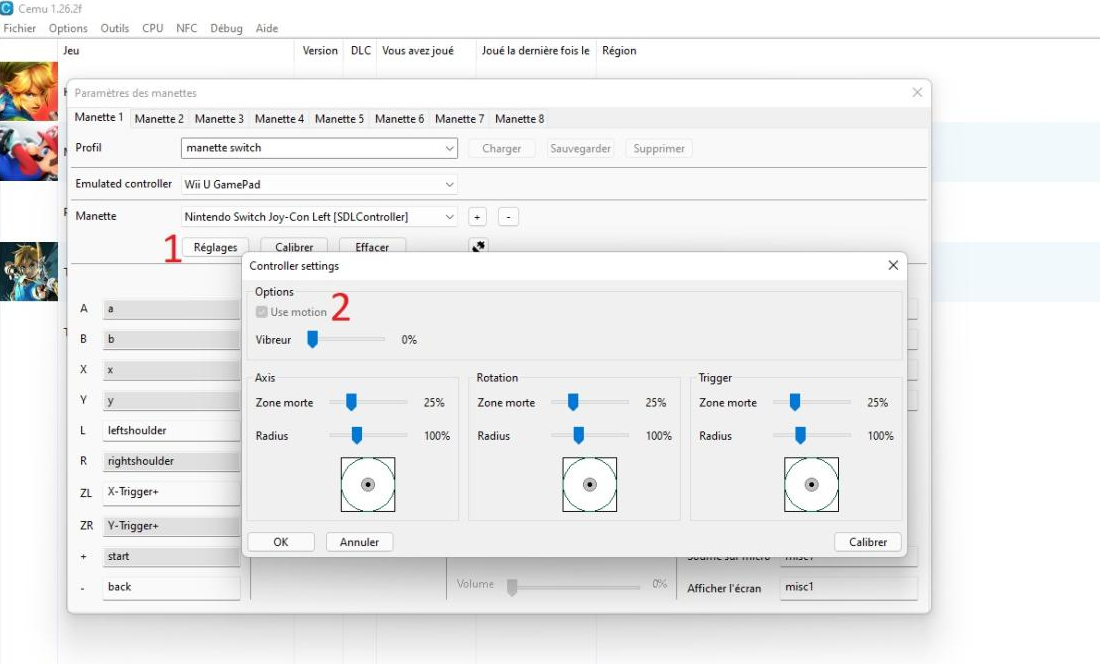Click the Axis stick preview circle

coord(368,484)
